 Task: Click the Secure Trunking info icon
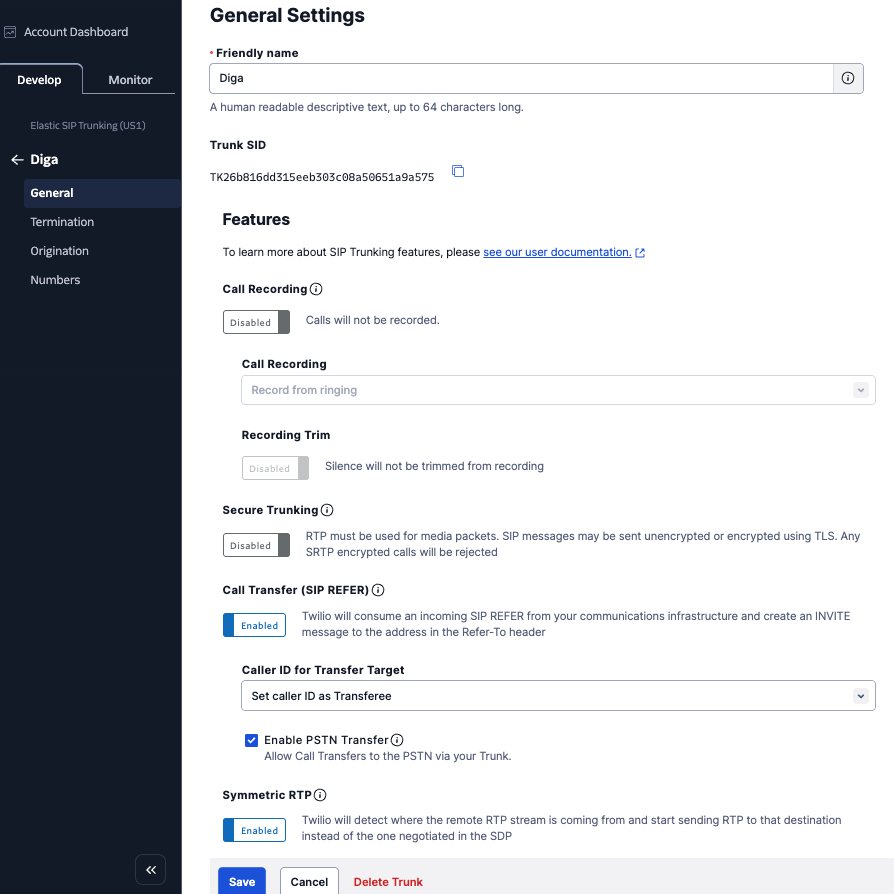[x=327, y=510]
